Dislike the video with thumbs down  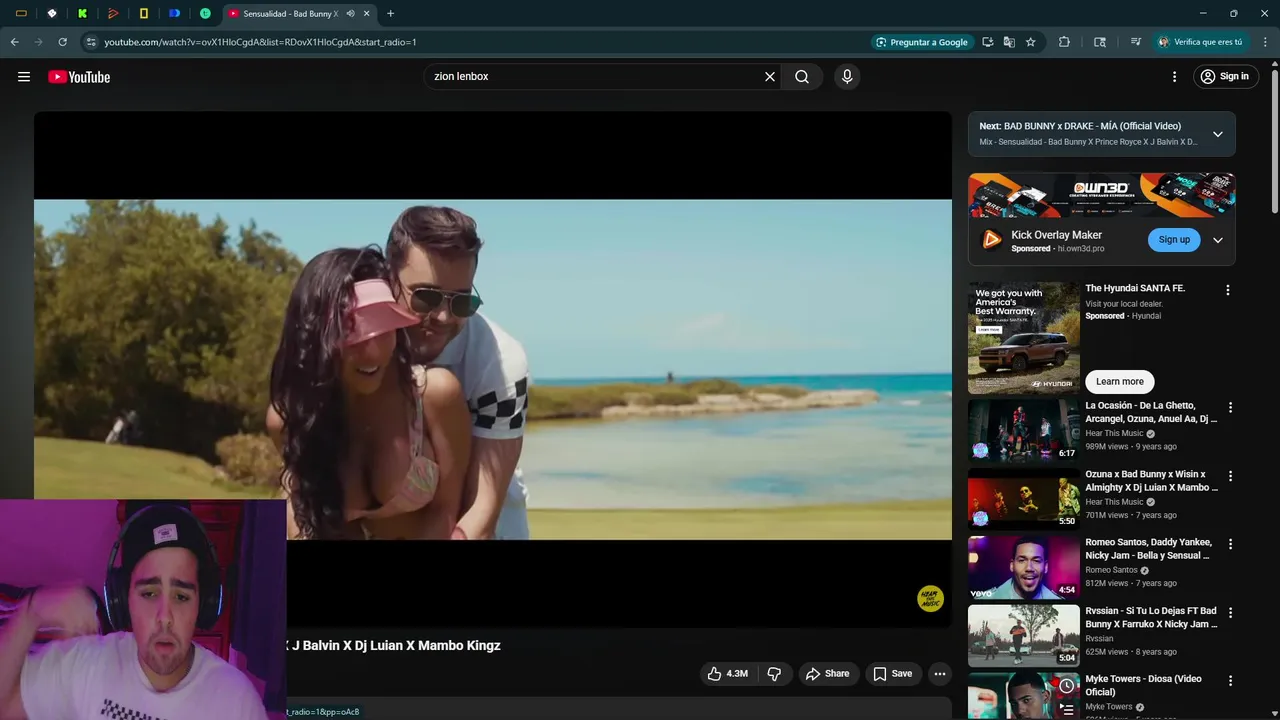(774, 674)
